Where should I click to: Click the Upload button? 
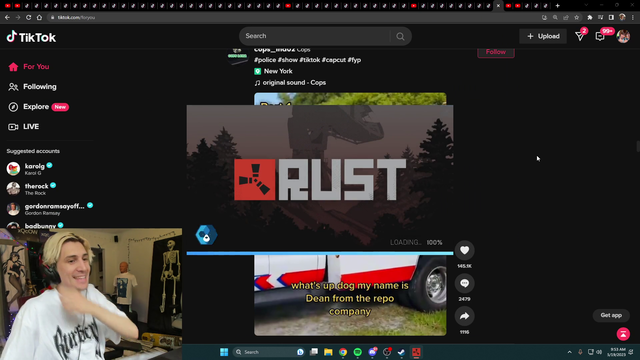click(543, 36)
